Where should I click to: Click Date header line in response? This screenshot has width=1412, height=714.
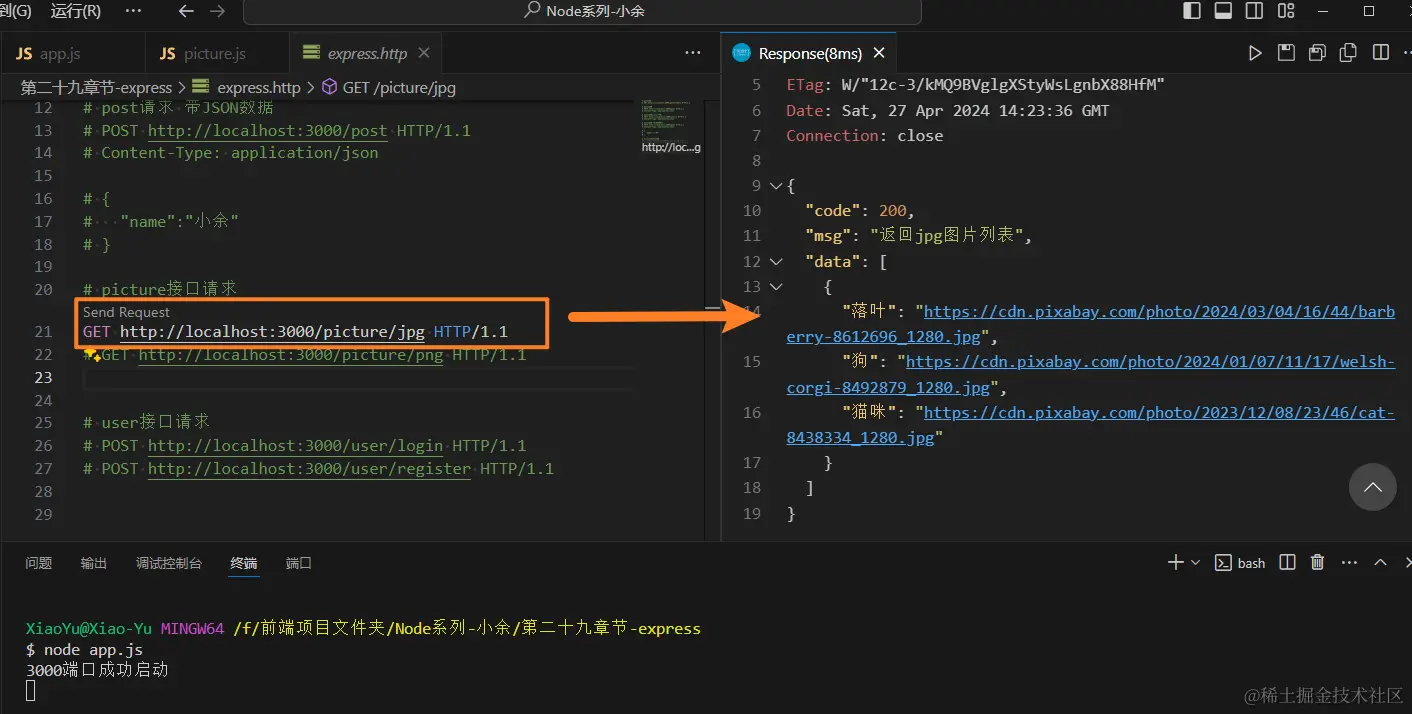(x=947, y=110)
